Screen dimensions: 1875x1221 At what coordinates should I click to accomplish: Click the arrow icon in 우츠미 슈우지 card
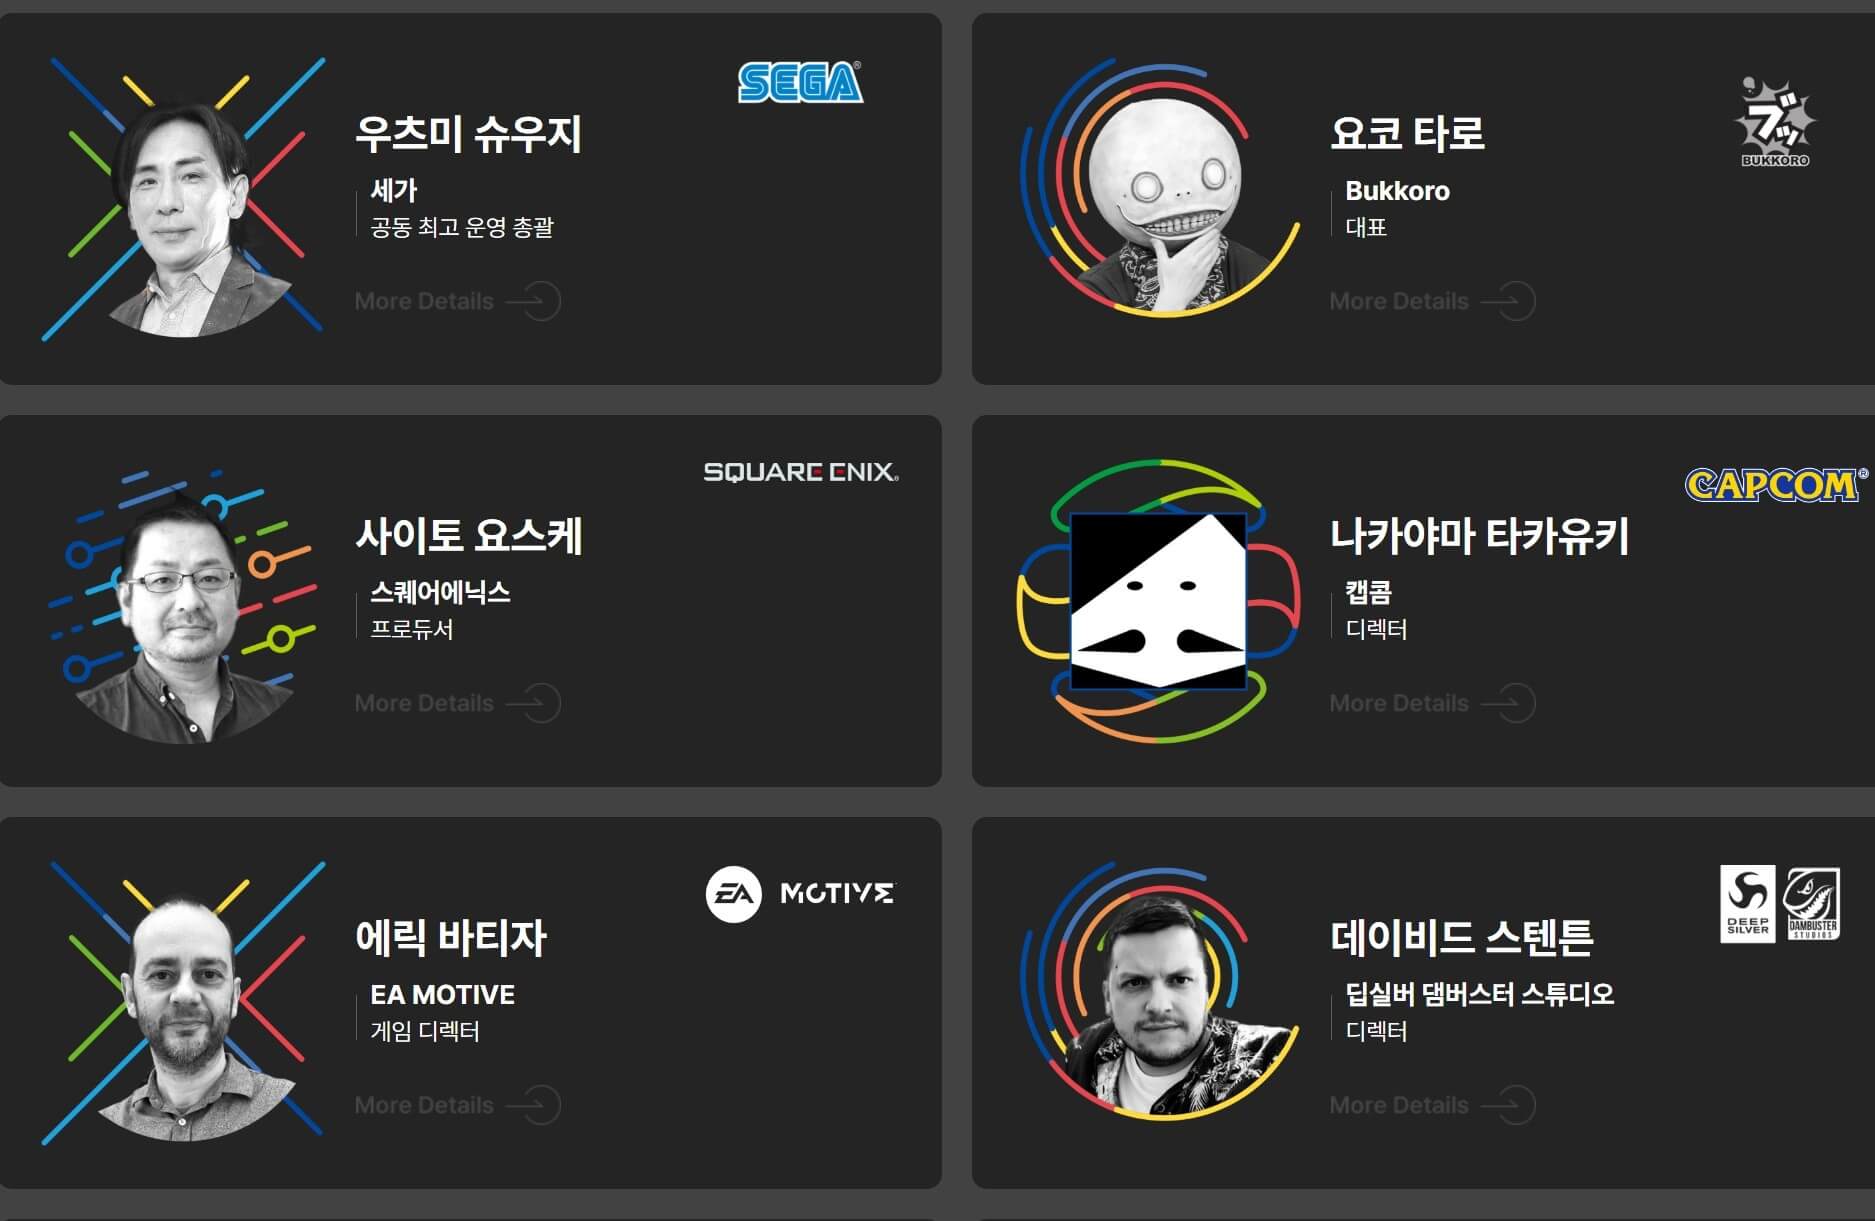click(534, 301)
